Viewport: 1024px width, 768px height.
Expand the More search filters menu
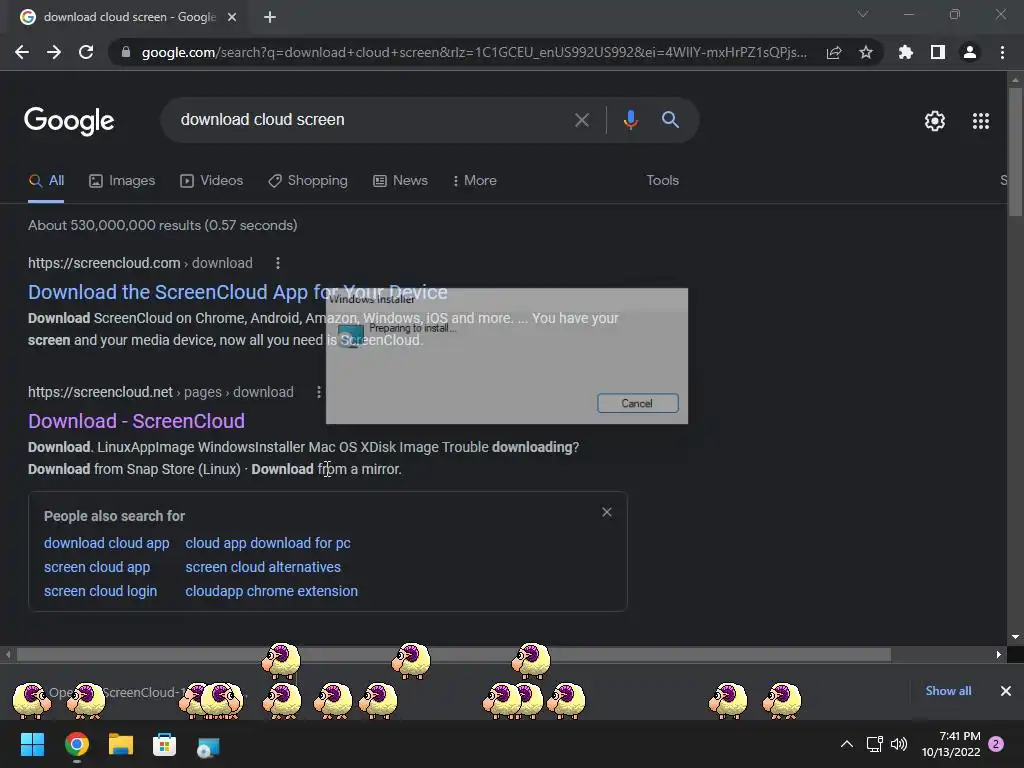coord(474,180)
